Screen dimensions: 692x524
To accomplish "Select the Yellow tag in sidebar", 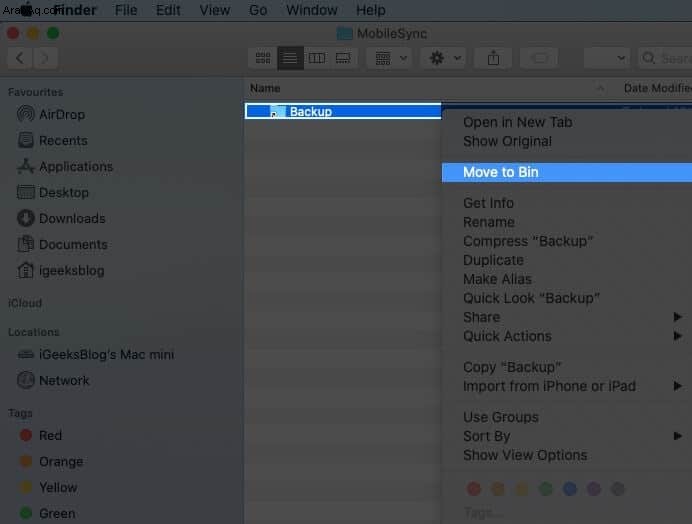I will pos(49,487).
